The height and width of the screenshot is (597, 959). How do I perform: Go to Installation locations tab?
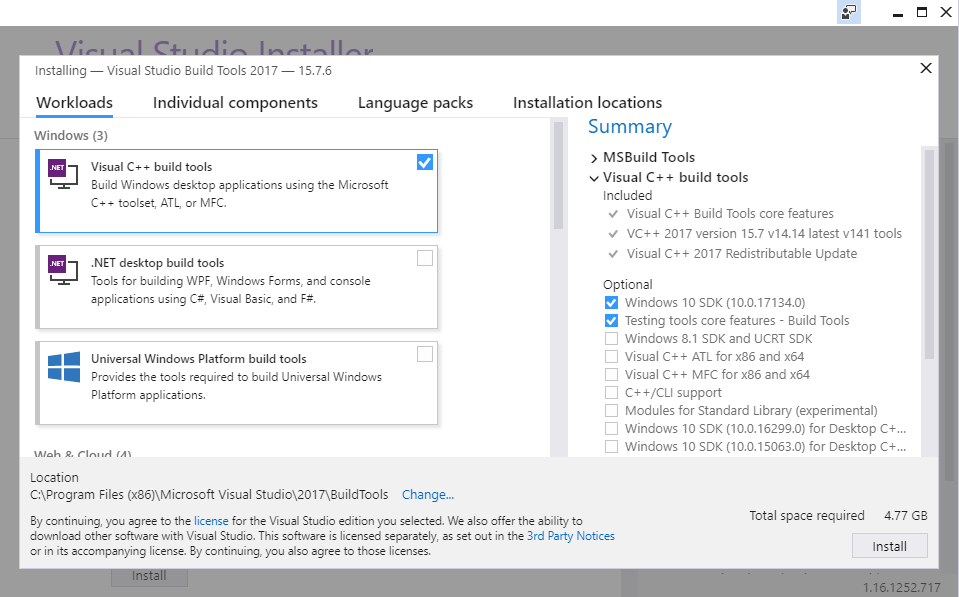[587, 103]
